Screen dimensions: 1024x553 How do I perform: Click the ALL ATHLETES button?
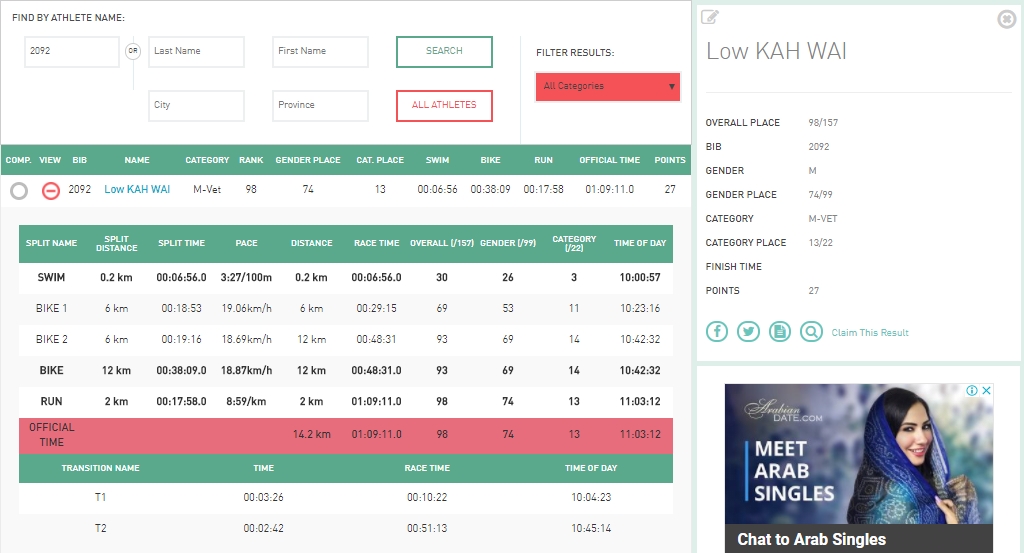pyautogui.click(x=444, y=105)
